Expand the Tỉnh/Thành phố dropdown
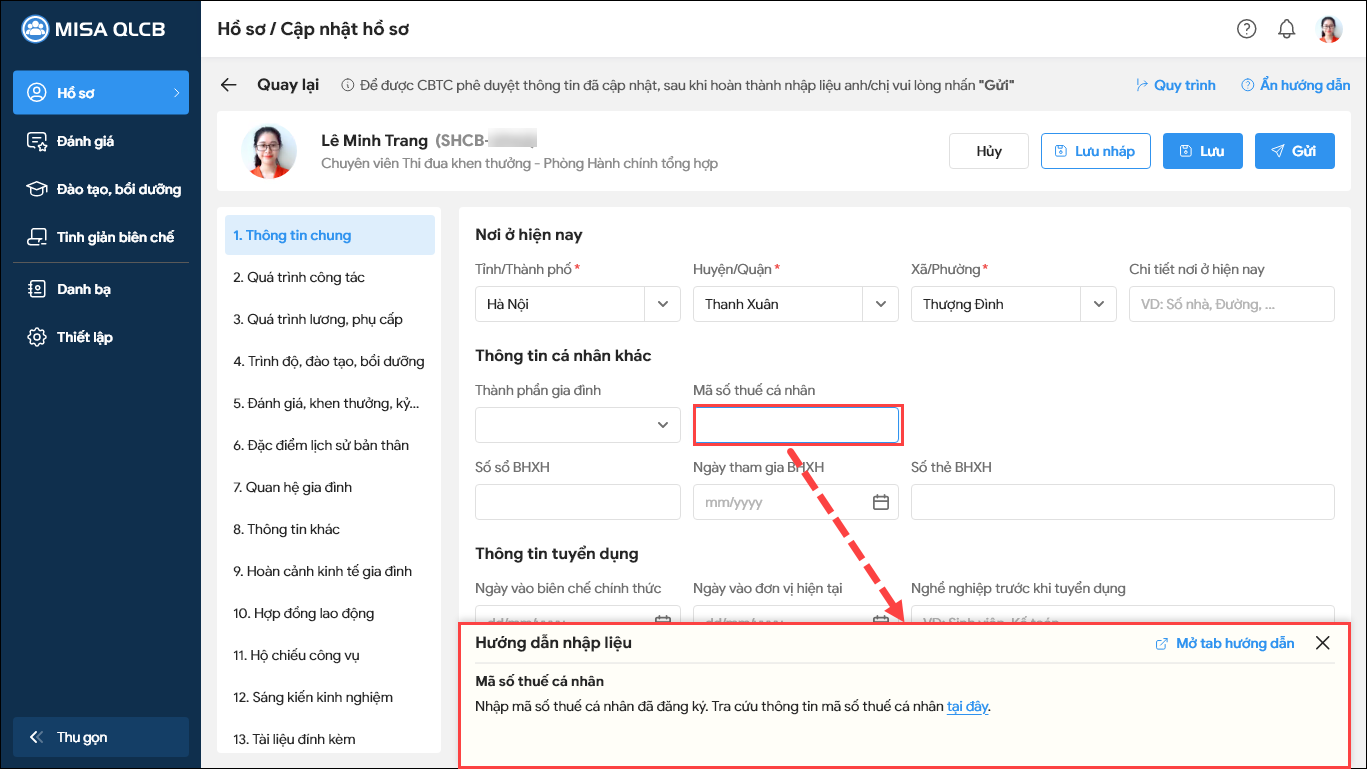 coord(662,304)
